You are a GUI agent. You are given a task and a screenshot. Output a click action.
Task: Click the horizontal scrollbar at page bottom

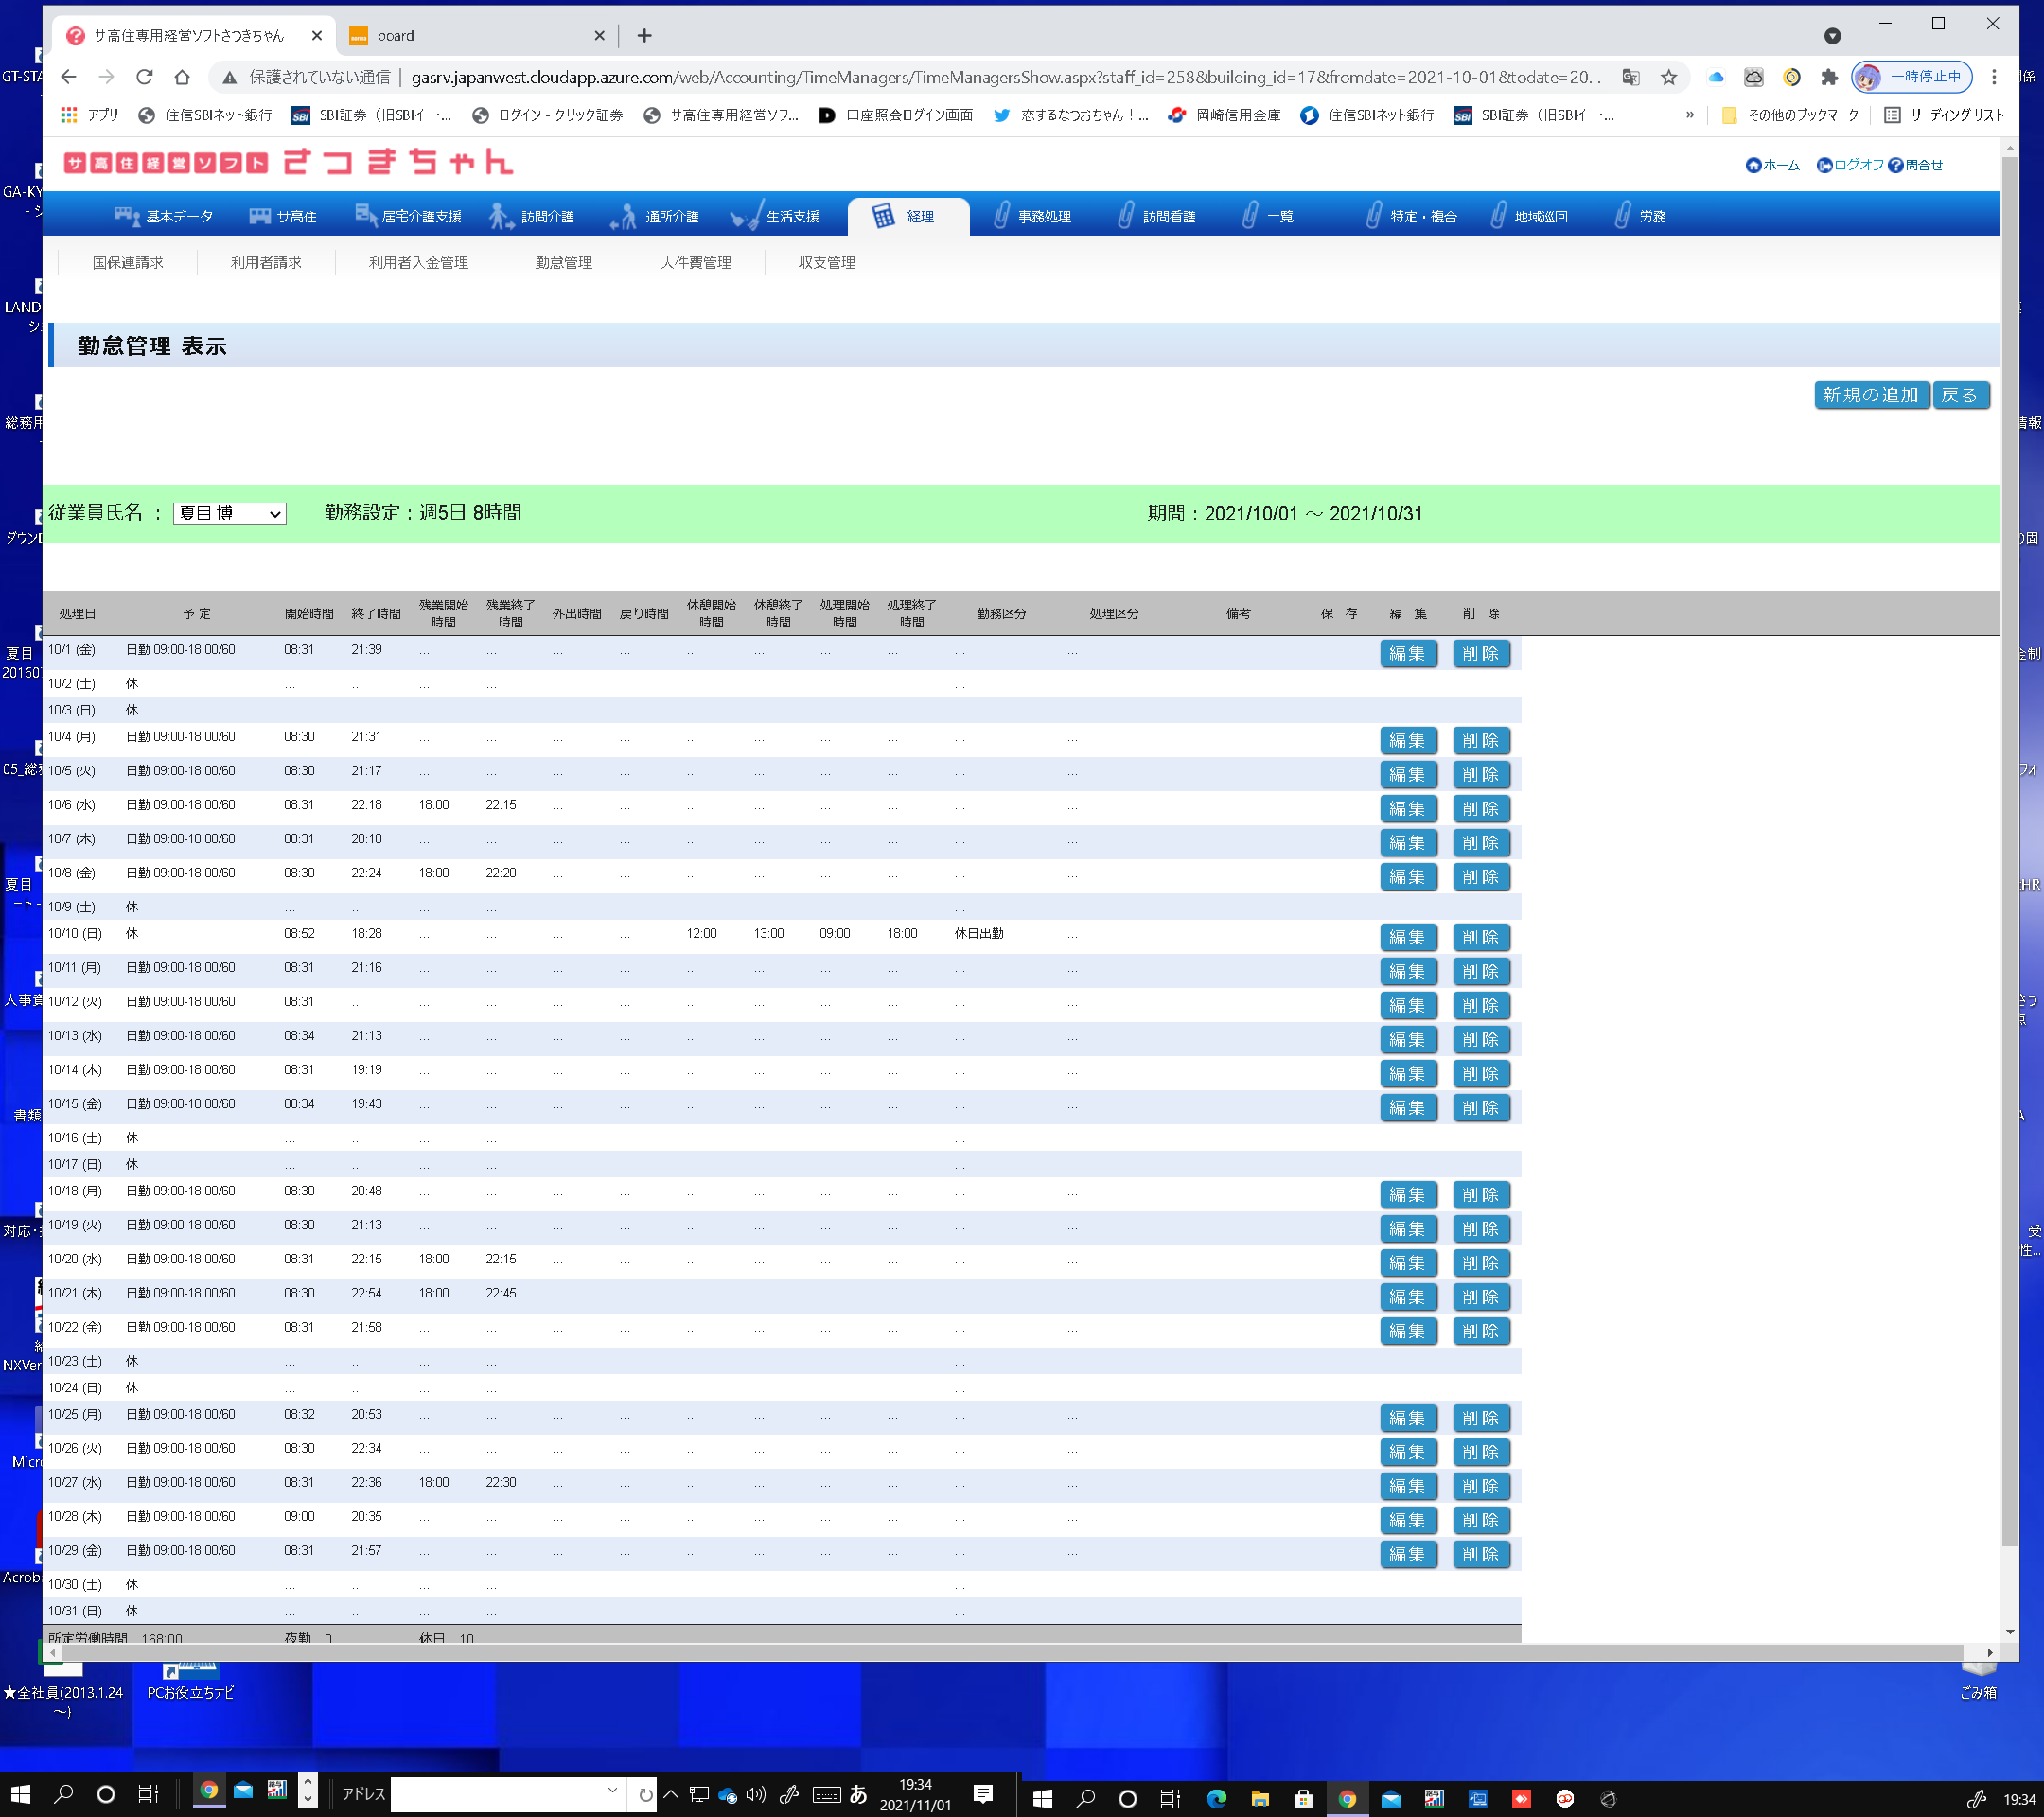click(x=1000, y=1652)
